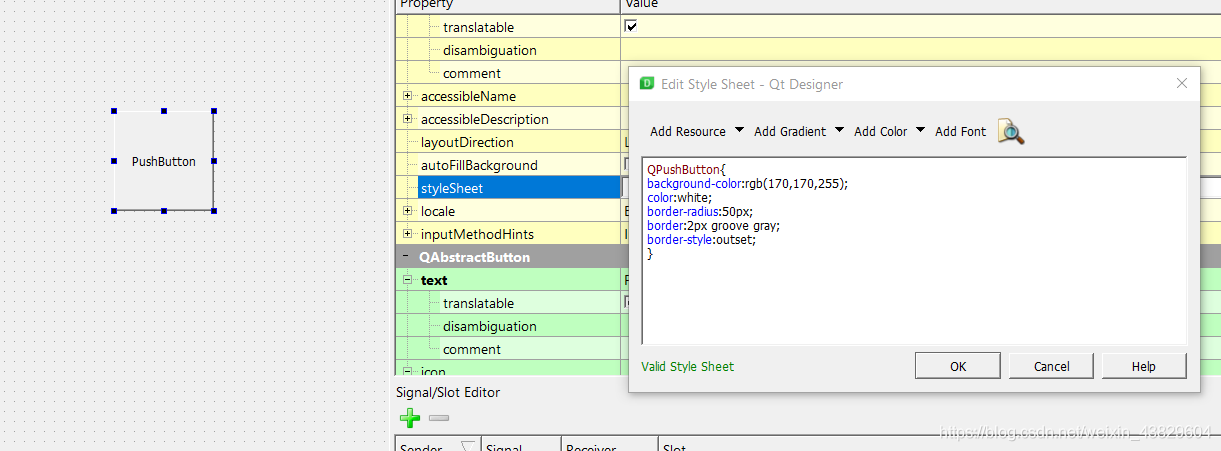Screen dimensions: 1221x451
Task: Click the Signal column header
Action: point(521,444)
